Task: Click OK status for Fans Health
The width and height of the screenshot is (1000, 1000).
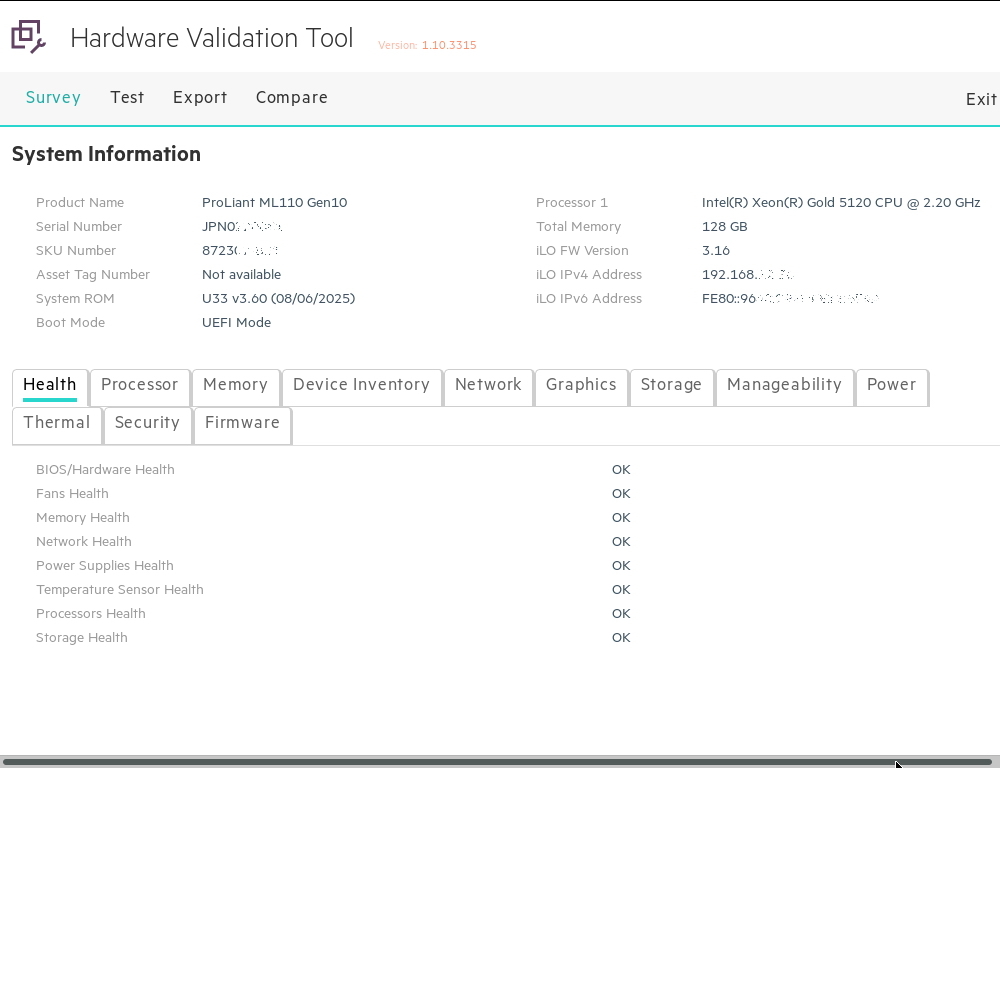Action: (x=621, y=494)
